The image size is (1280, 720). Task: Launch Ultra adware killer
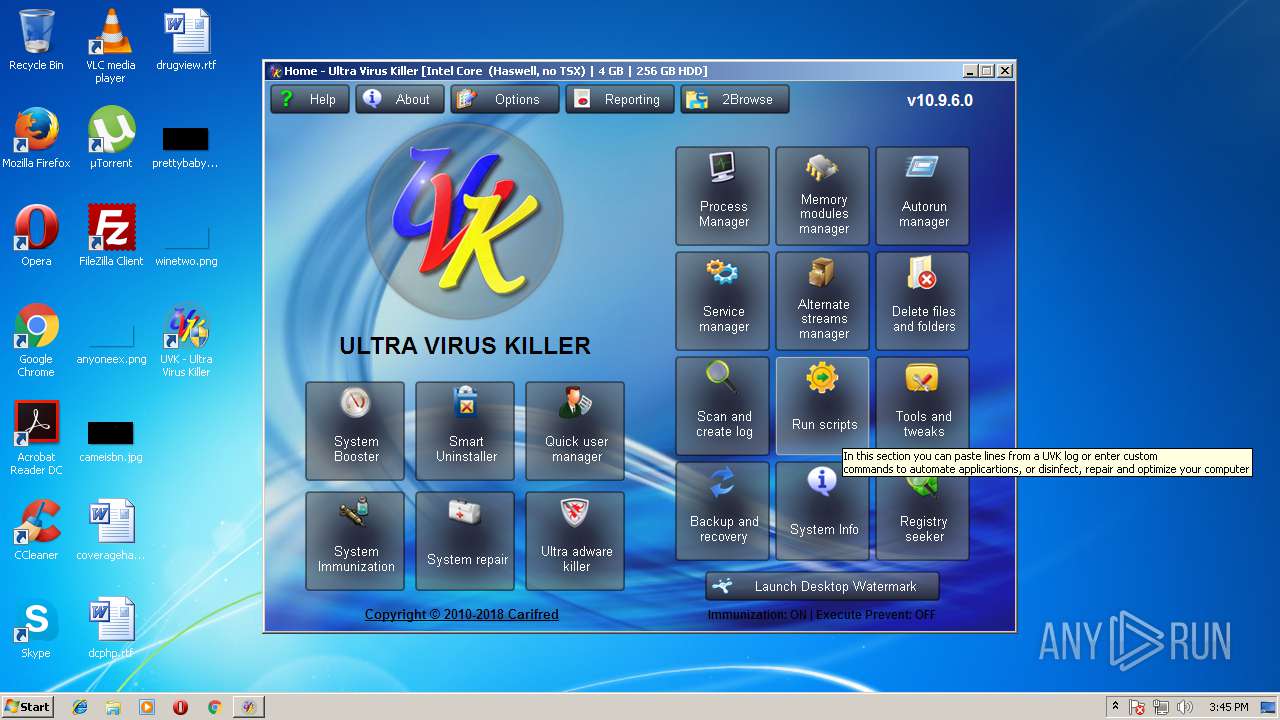[575, 541]
